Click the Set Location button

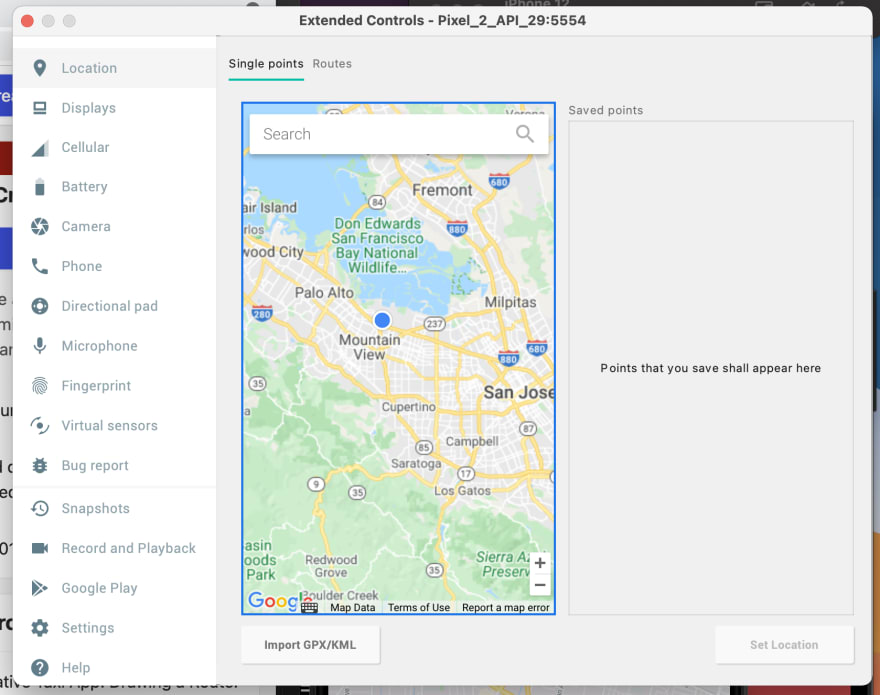(784, 645)
